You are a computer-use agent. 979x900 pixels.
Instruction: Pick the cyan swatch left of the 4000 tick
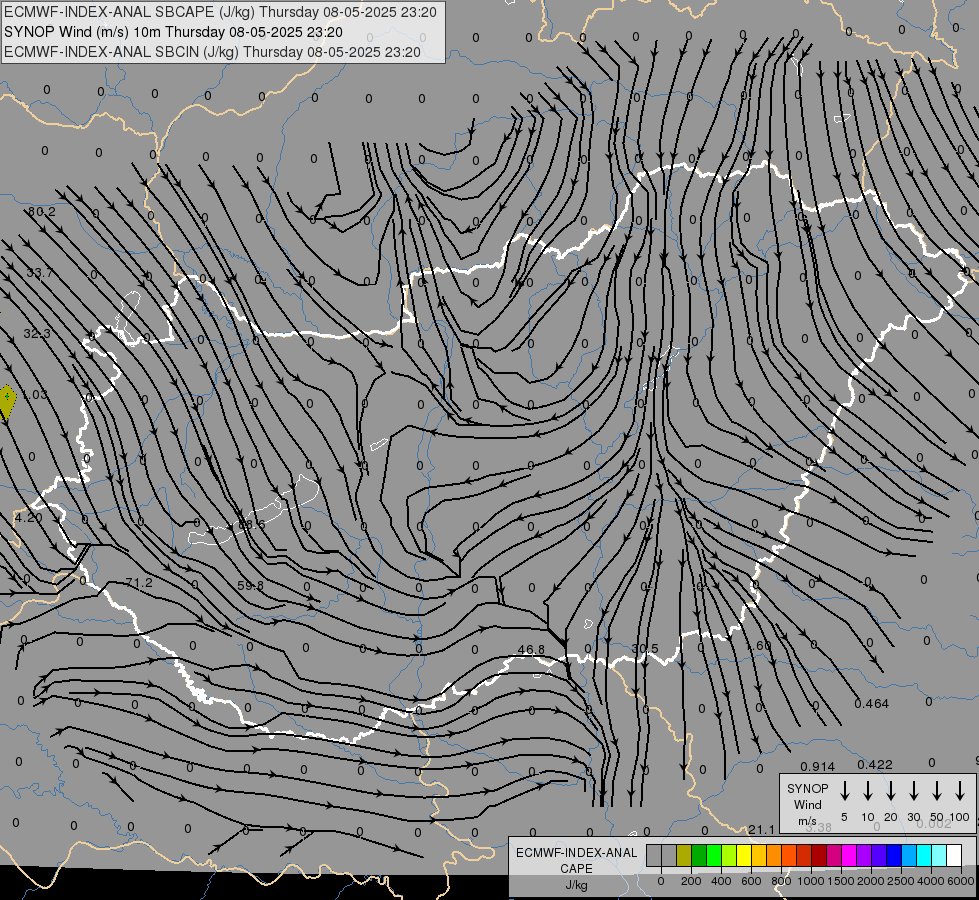pos(923,855)
